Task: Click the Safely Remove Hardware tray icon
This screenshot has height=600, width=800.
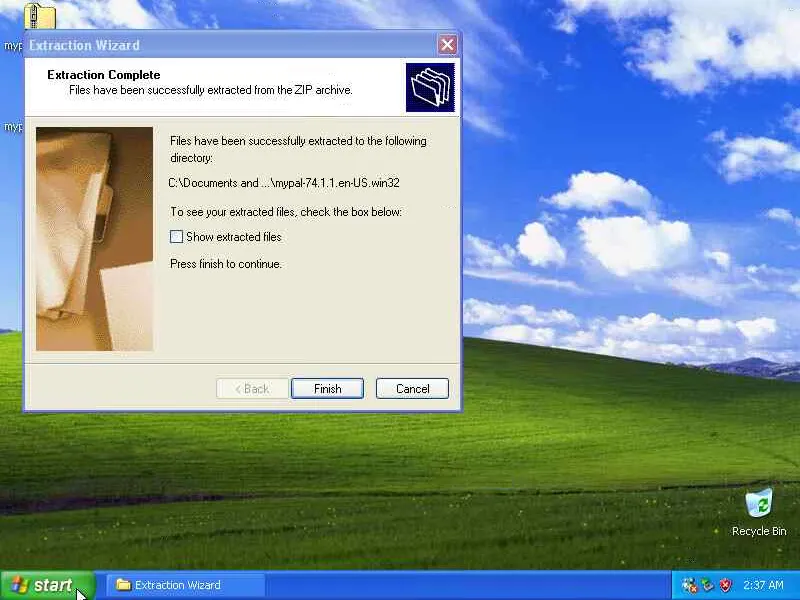Action: coord(707,585)
